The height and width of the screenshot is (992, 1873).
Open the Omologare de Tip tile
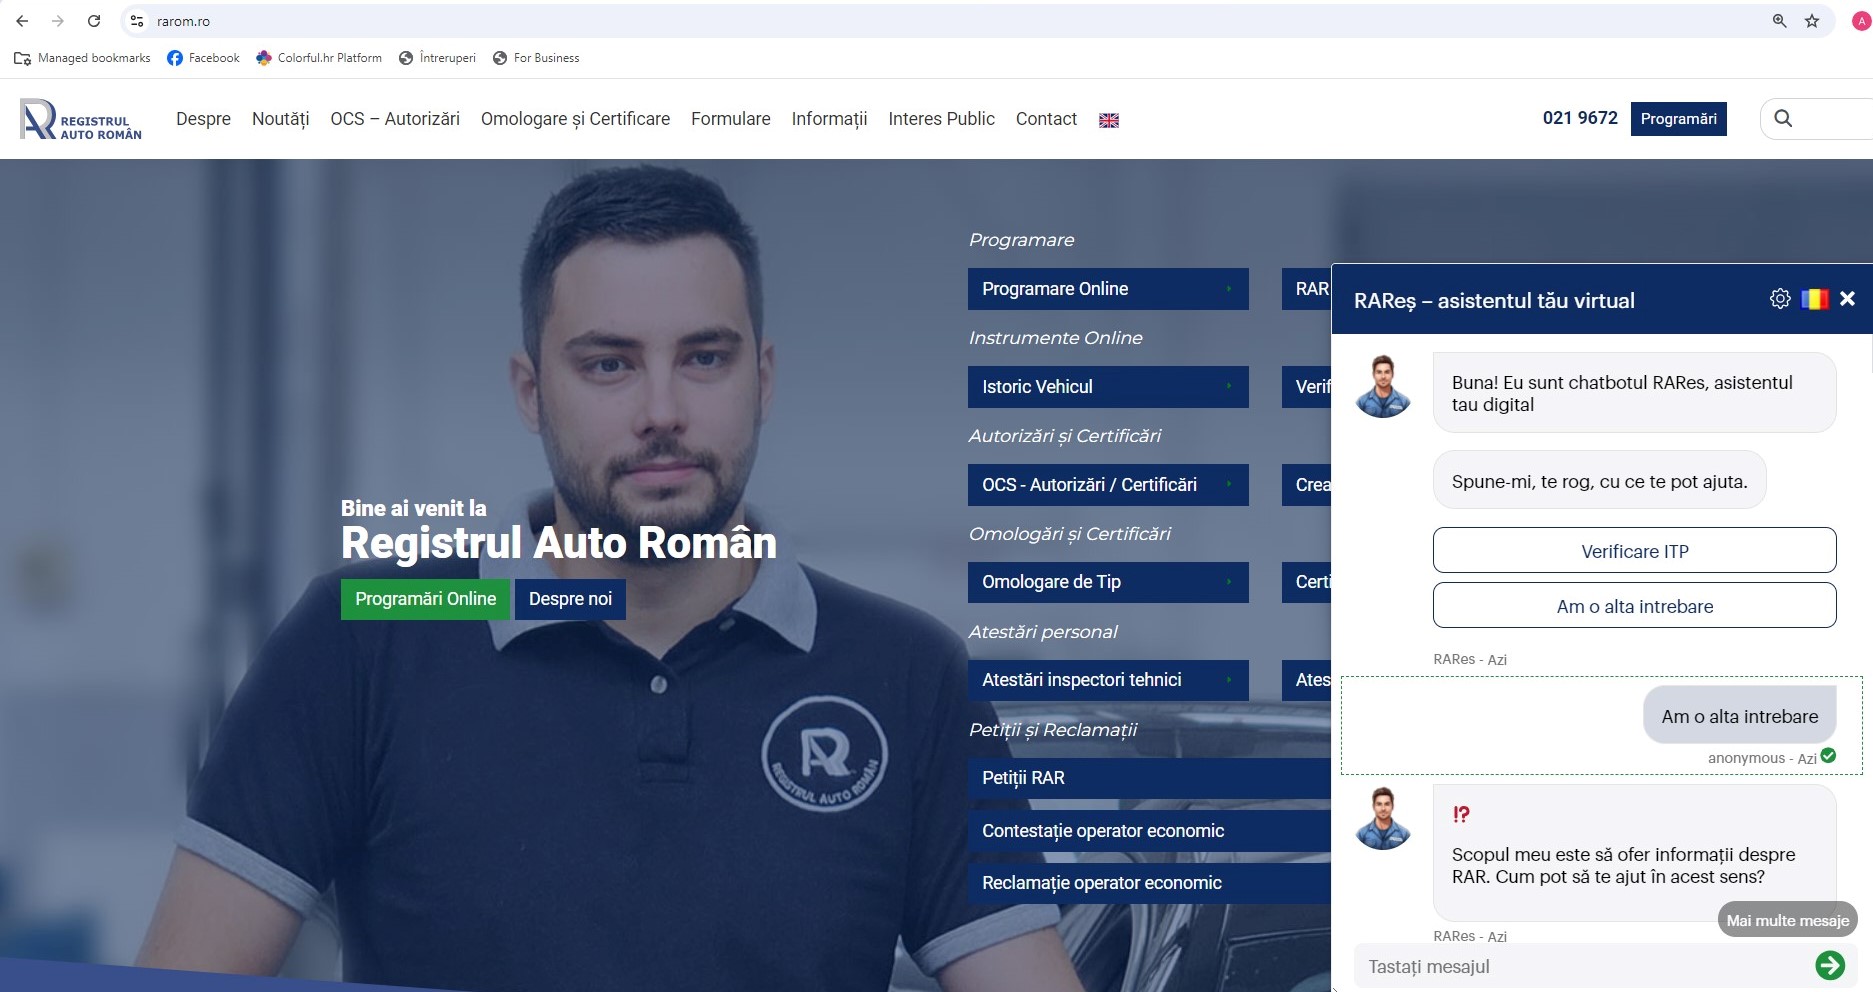pos(1108,582)
